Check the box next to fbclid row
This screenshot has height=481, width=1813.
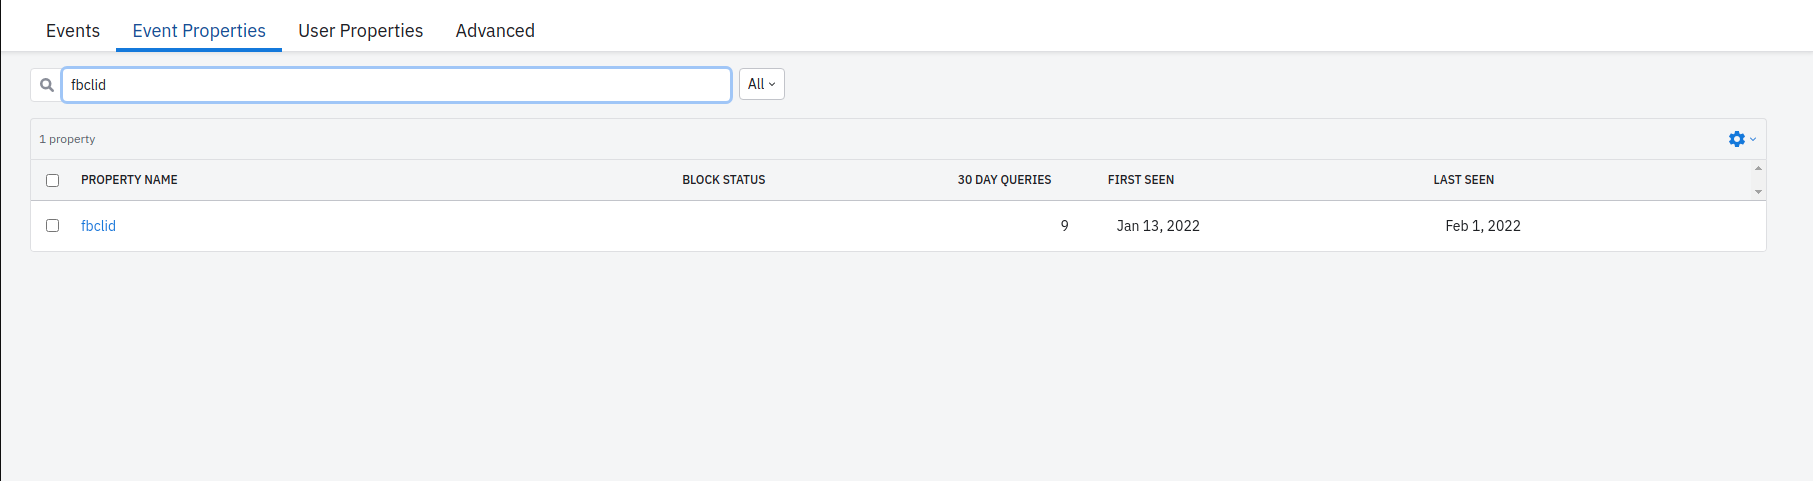coord(53,226)
